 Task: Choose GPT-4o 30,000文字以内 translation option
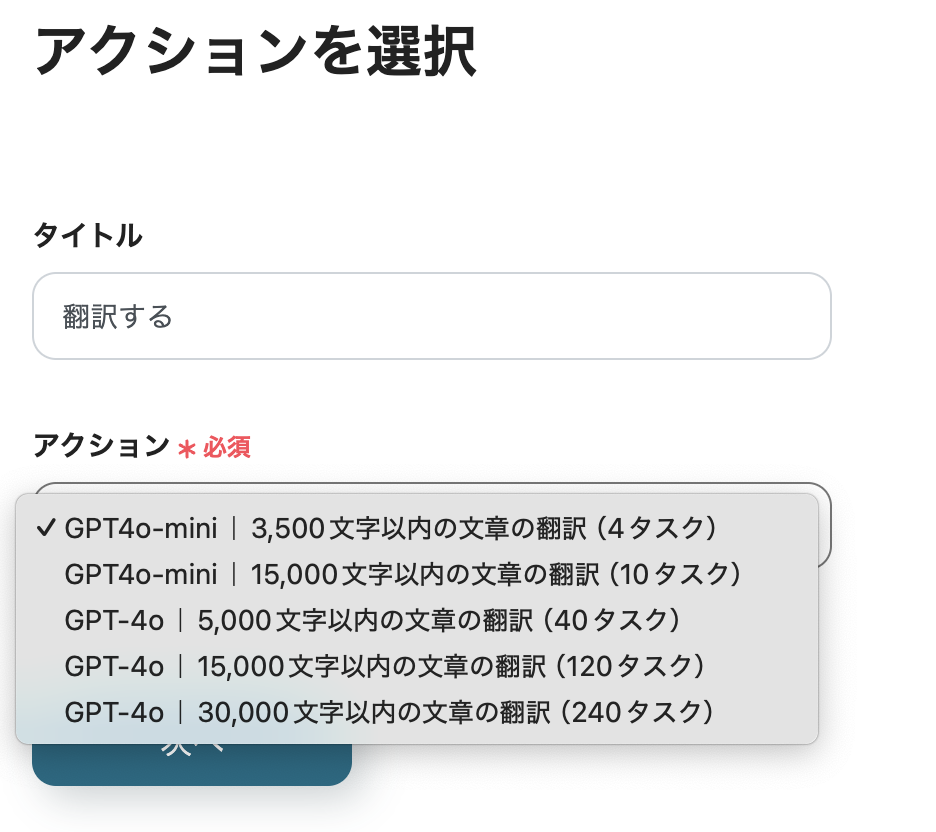[389, 712]
